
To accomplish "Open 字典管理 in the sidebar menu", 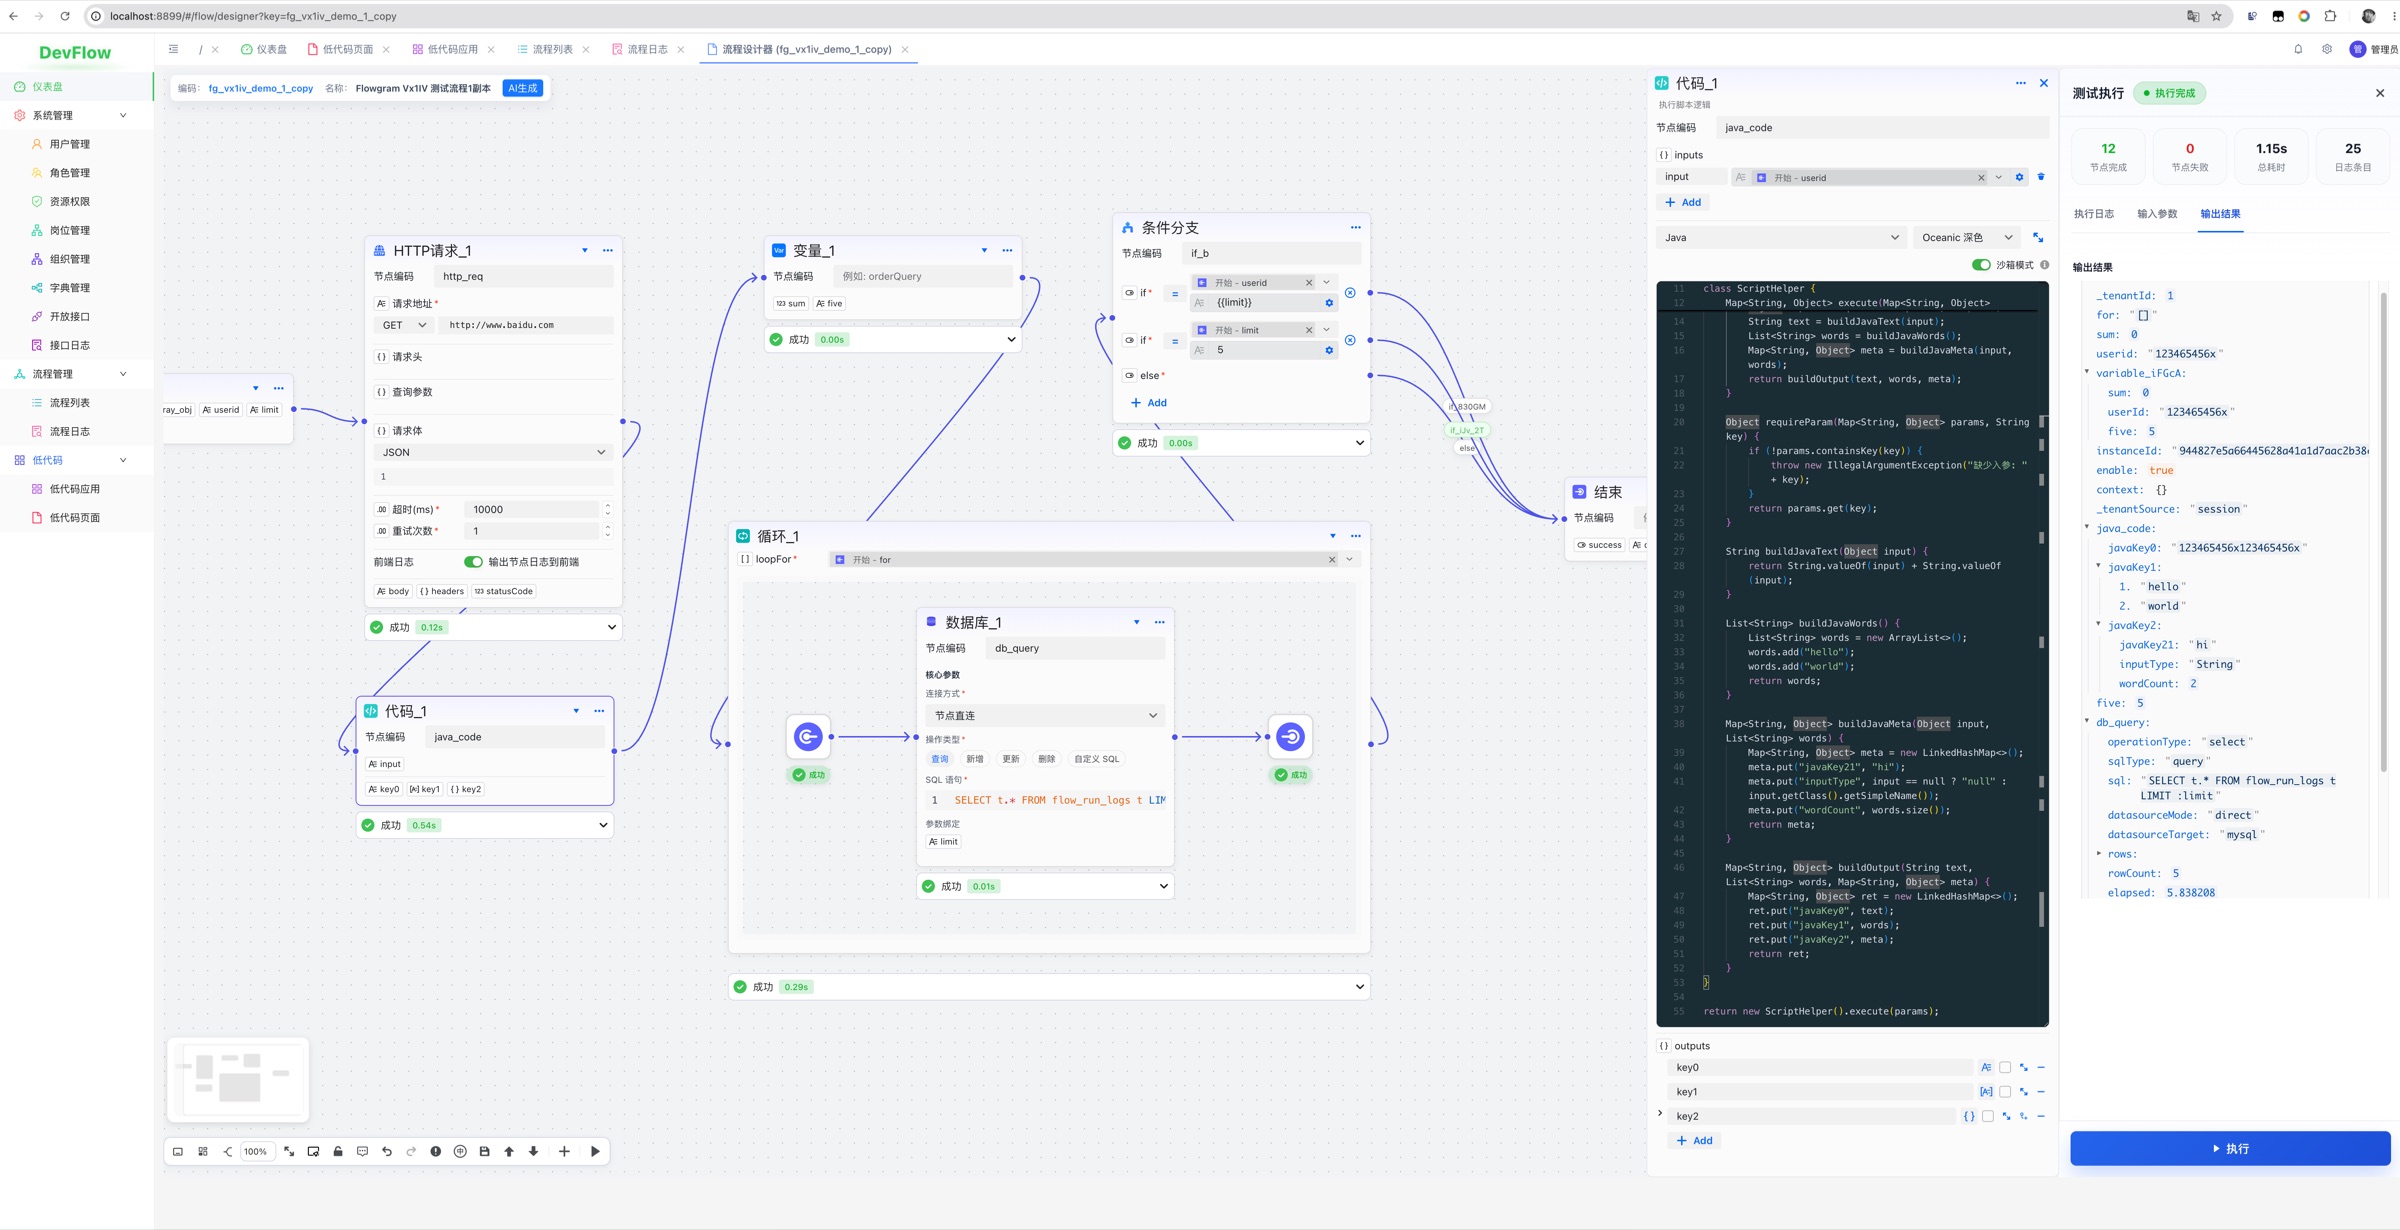I will tap(69, 288).
